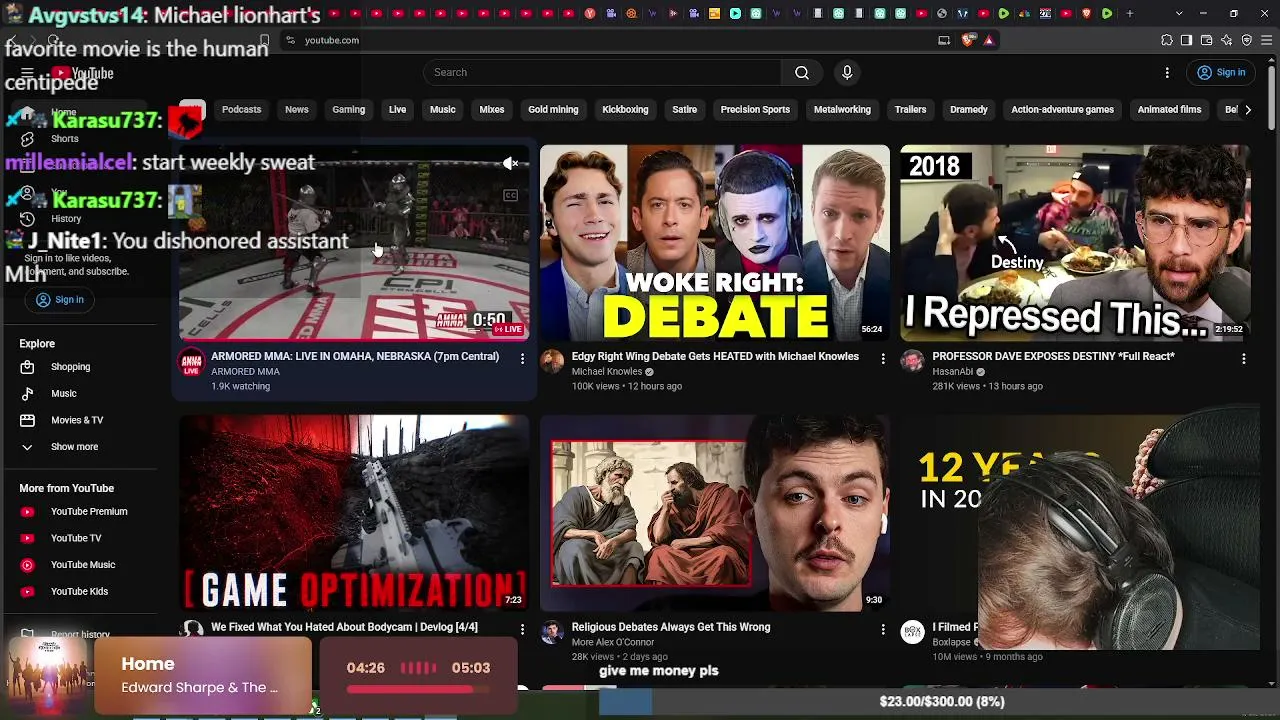1280x720 pixels.
Task: Open the Religious Debates philosophers thumbnail
Action: [x=715, y=513]
